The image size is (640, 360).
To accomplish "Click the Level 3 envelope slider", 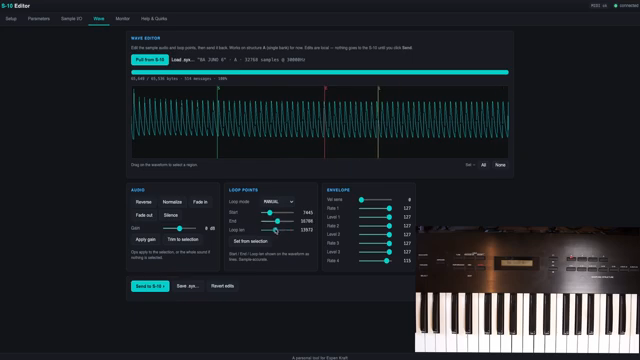I will (376, 252).
